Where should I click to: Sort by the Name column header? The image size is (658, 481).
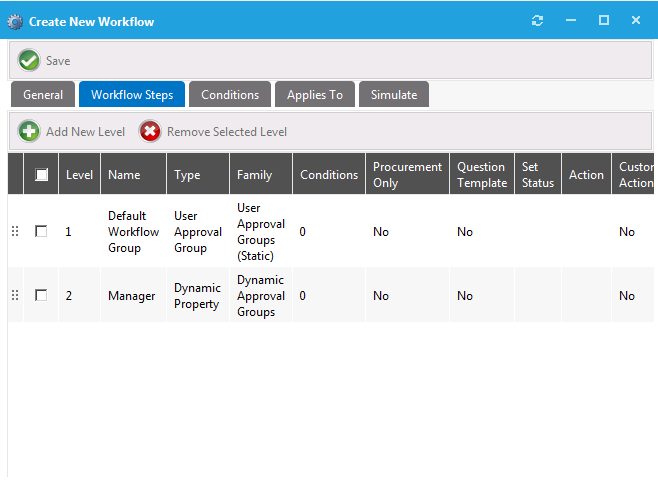click(124, 175)
